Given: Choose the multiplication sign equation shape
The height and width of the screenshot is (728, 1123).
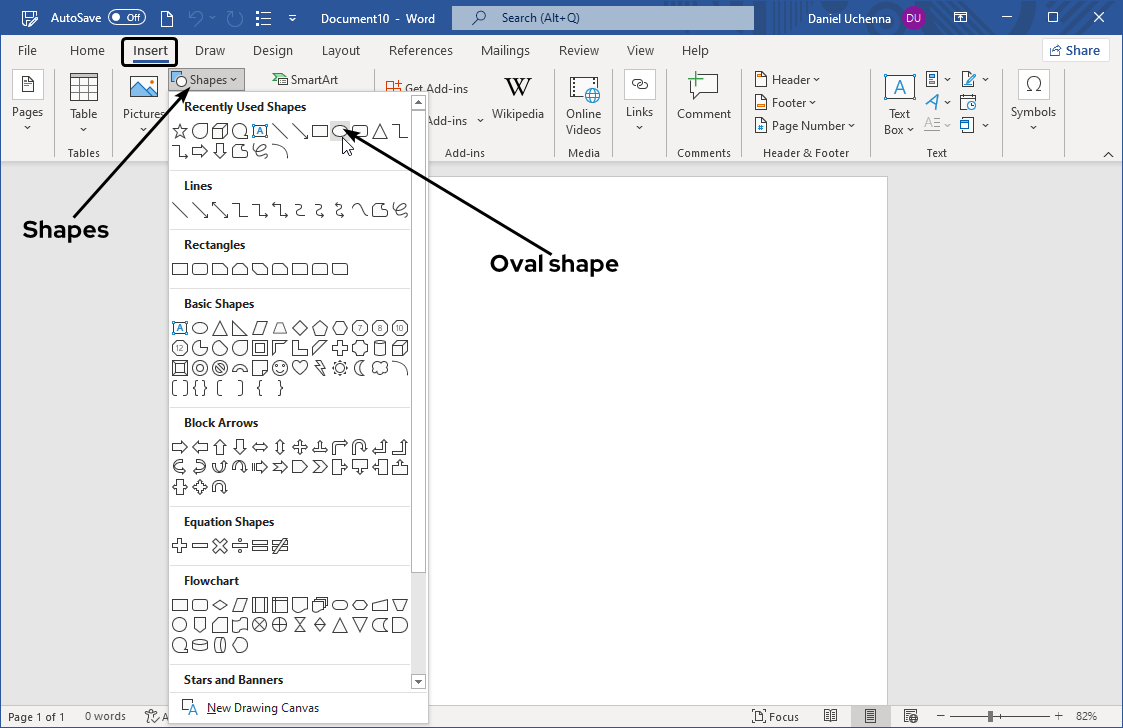Looking at the screenshot, I should point(220,546).
